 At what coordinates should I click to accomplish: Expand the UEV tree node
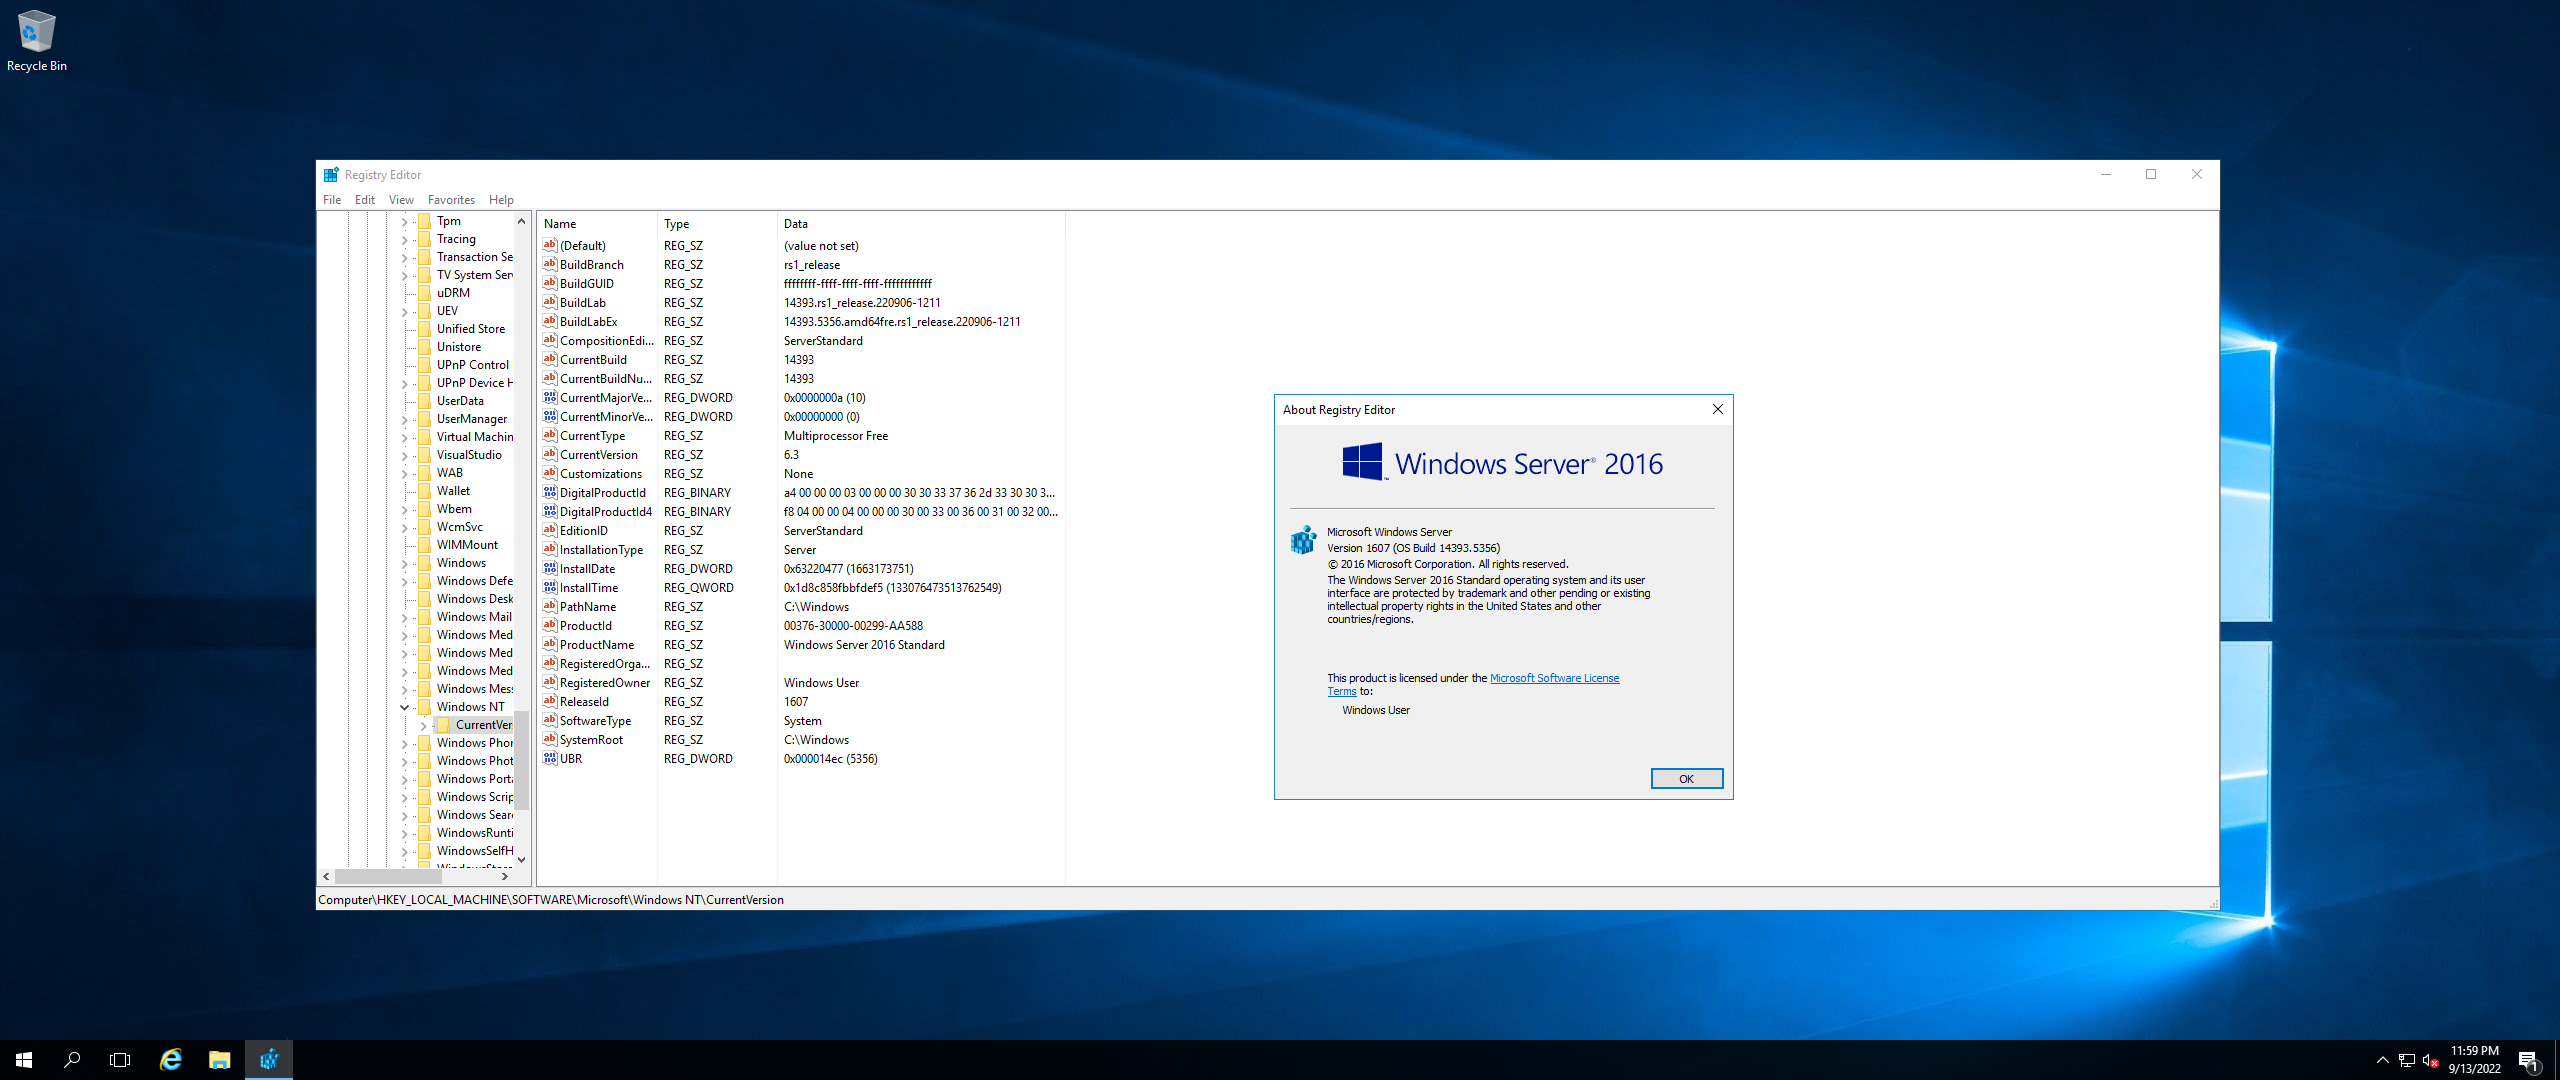click(x=404, y=312)
